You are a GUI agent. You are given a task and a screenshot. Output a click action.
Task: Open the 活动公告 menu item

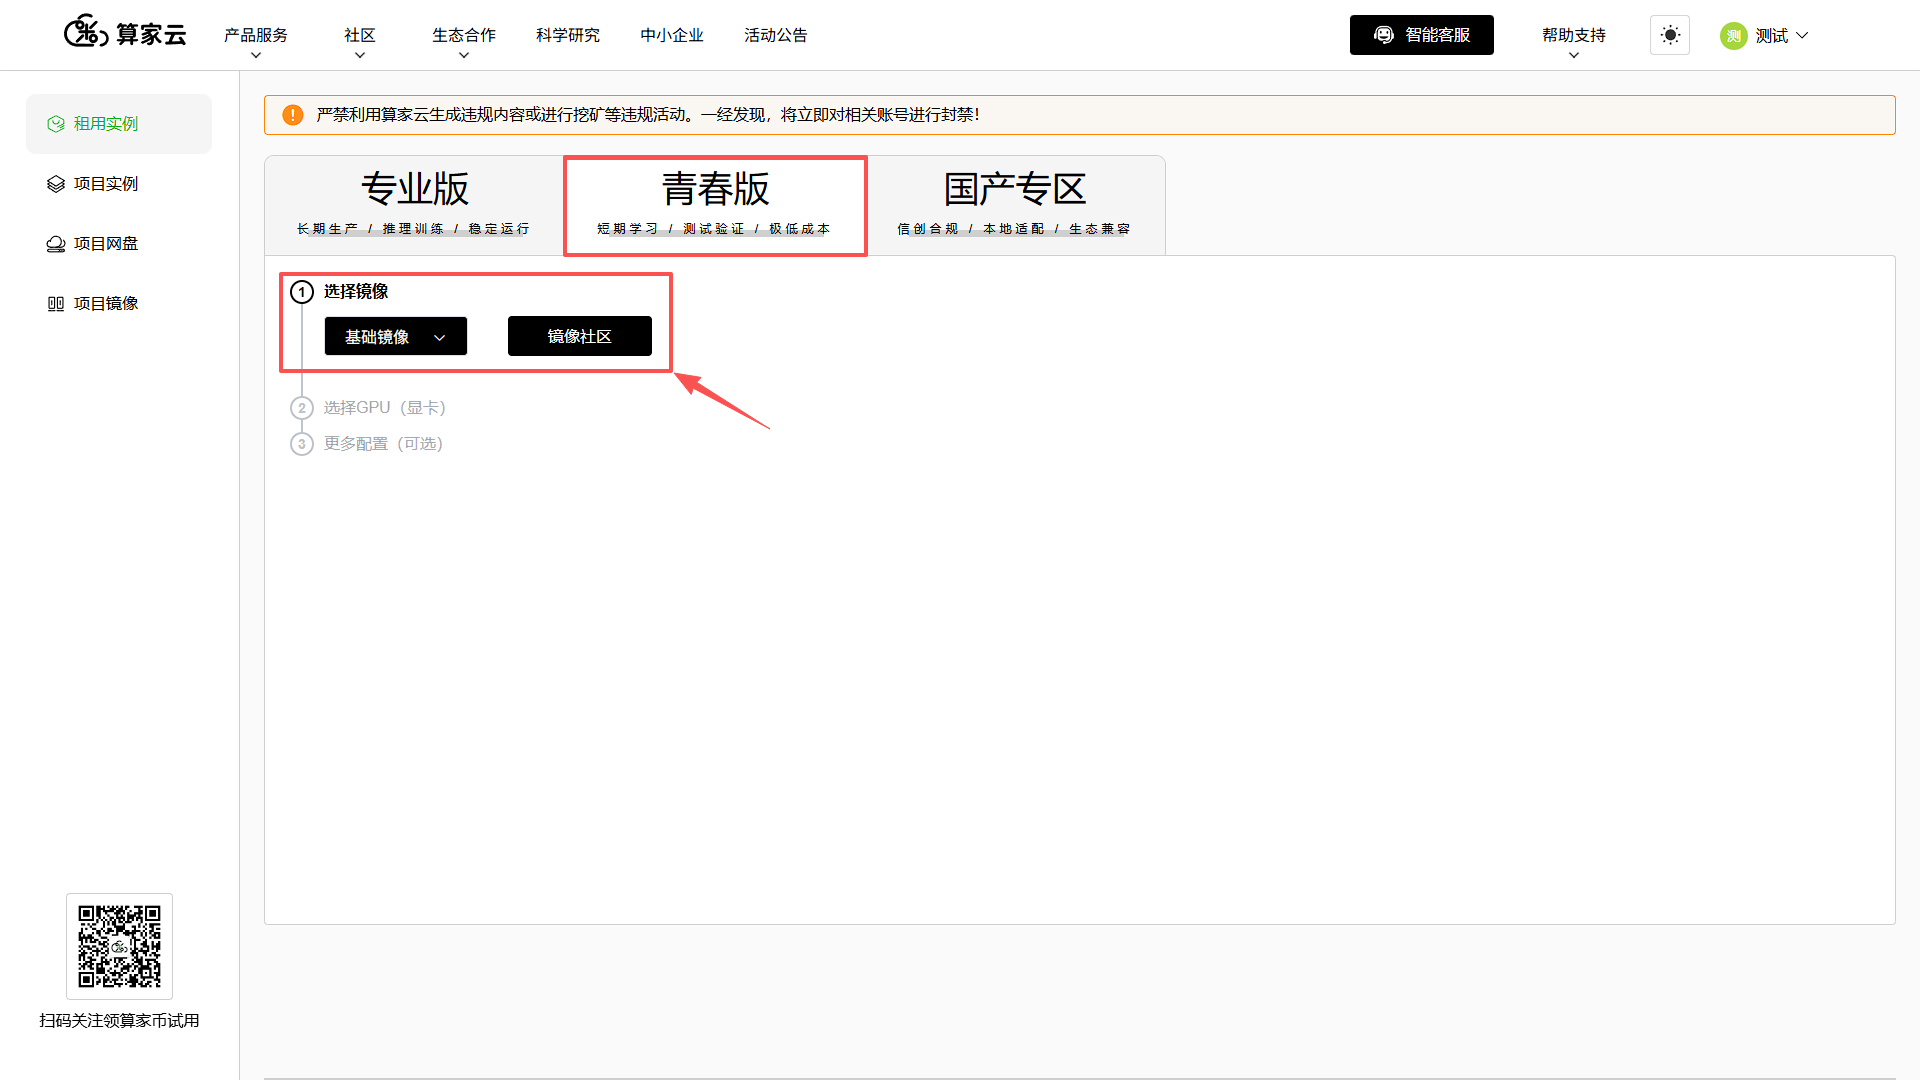(x=776, y=35)
